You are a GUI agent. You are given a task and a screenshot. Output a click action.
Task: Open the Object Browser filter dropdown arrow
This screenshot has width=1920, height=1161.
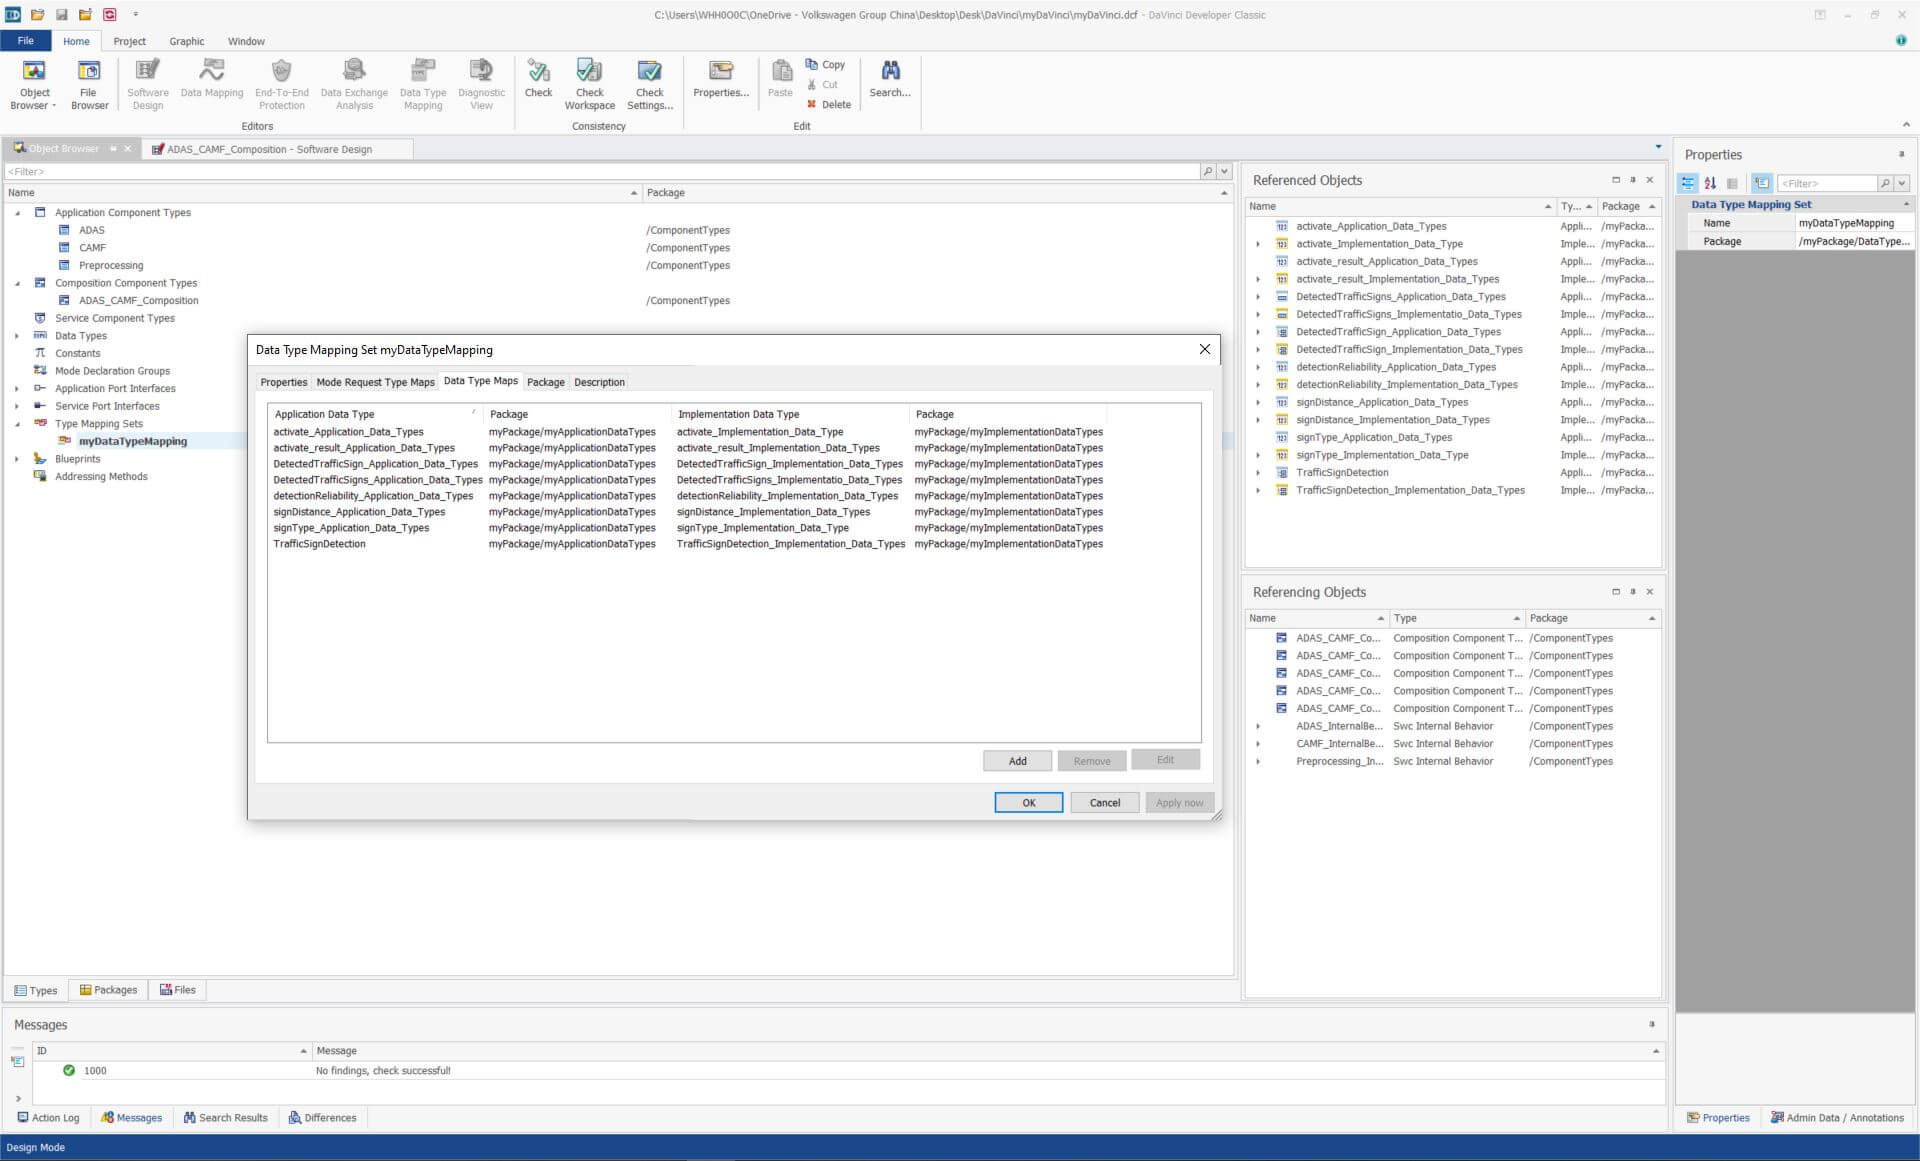1224,172
